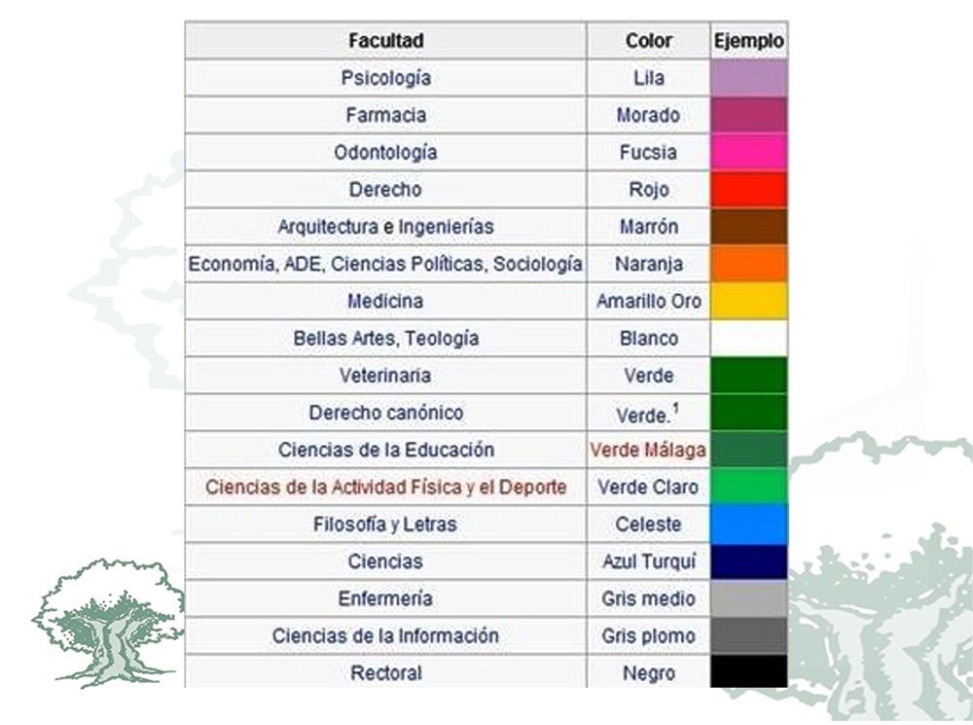Open the Arquitectura e Ingenierías link
The width and height of the screenshot is (973, 725).
(385, 227)
